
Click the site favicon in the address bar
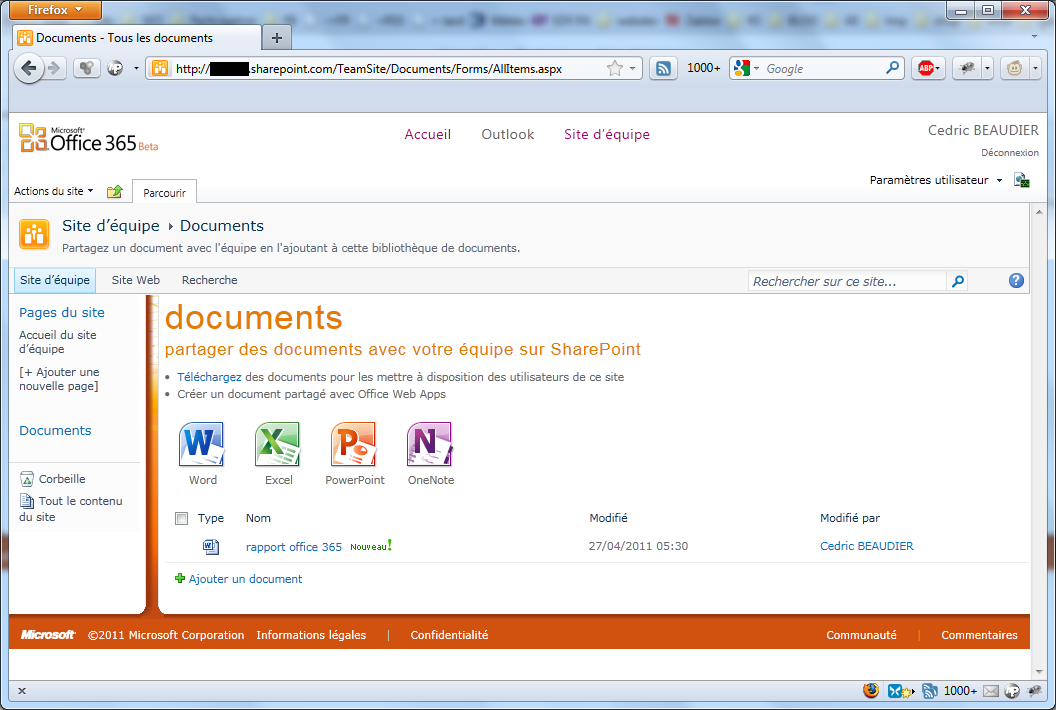click(x=160, y=68)
